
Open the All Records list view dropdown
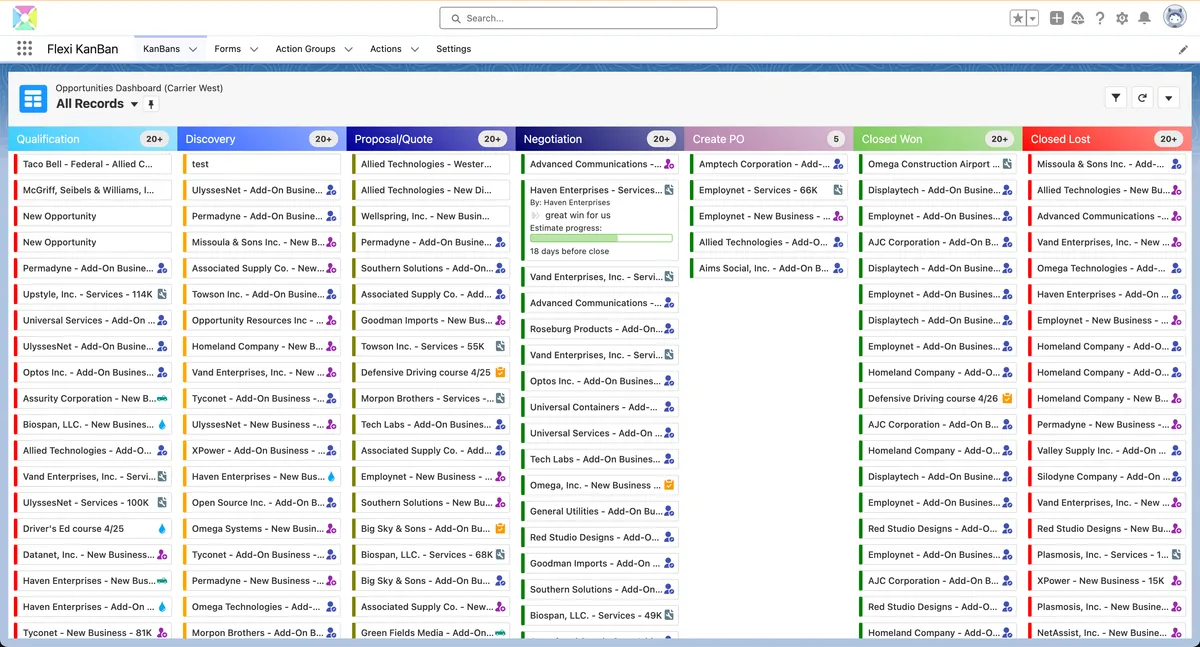pos(134,104)
